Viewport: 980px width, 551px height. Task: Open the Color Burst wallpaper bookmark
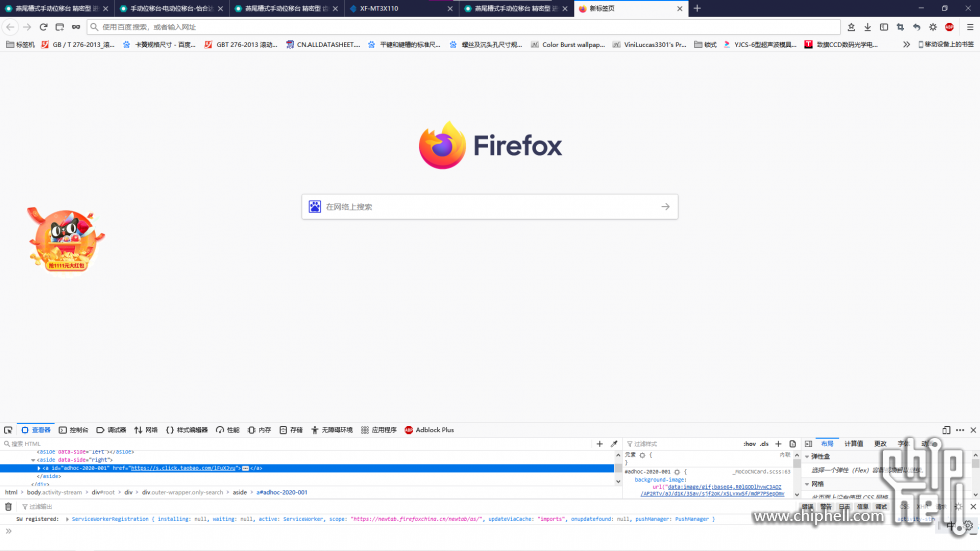click(x=568, y=44)
